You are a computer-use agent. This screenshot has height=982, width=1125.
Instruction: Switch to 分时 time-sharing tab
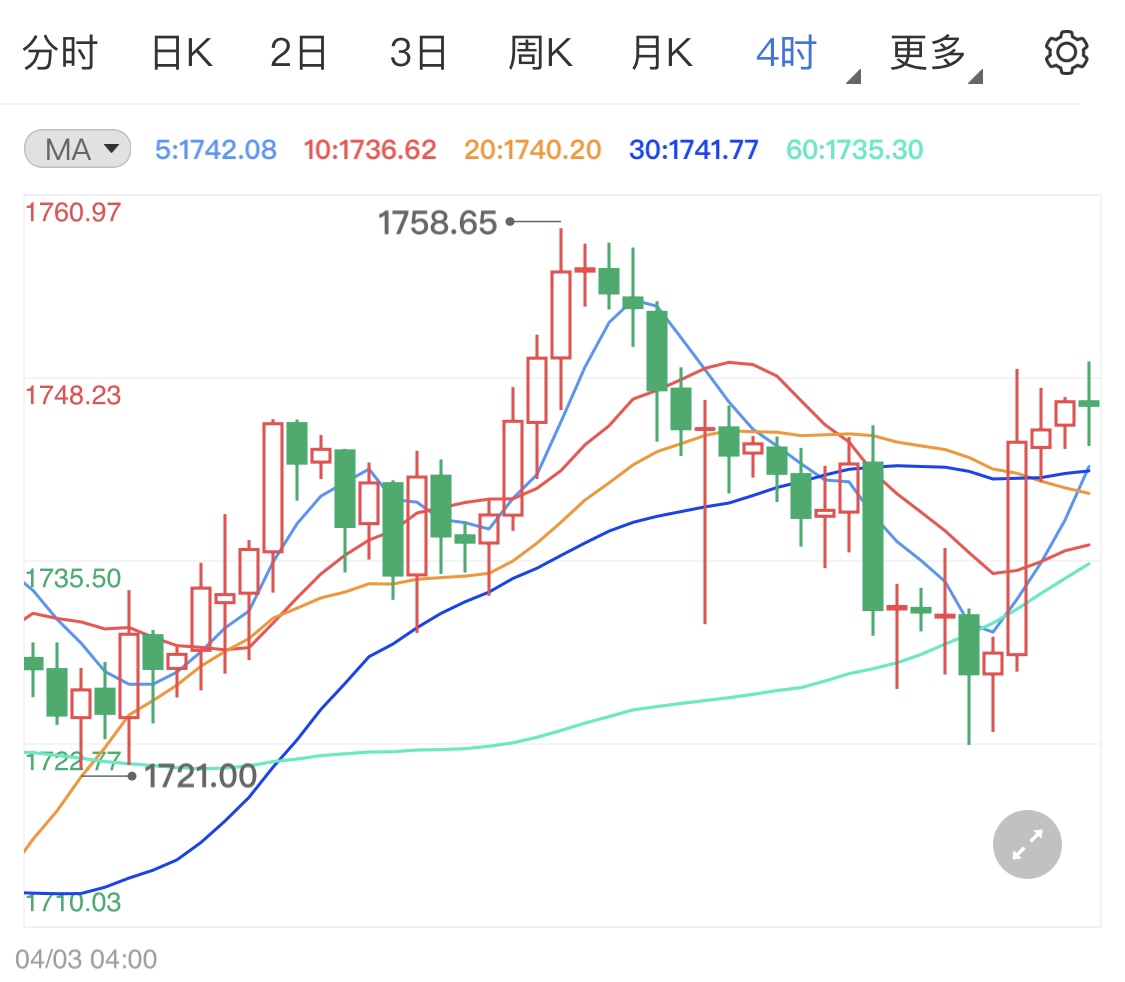60,52
